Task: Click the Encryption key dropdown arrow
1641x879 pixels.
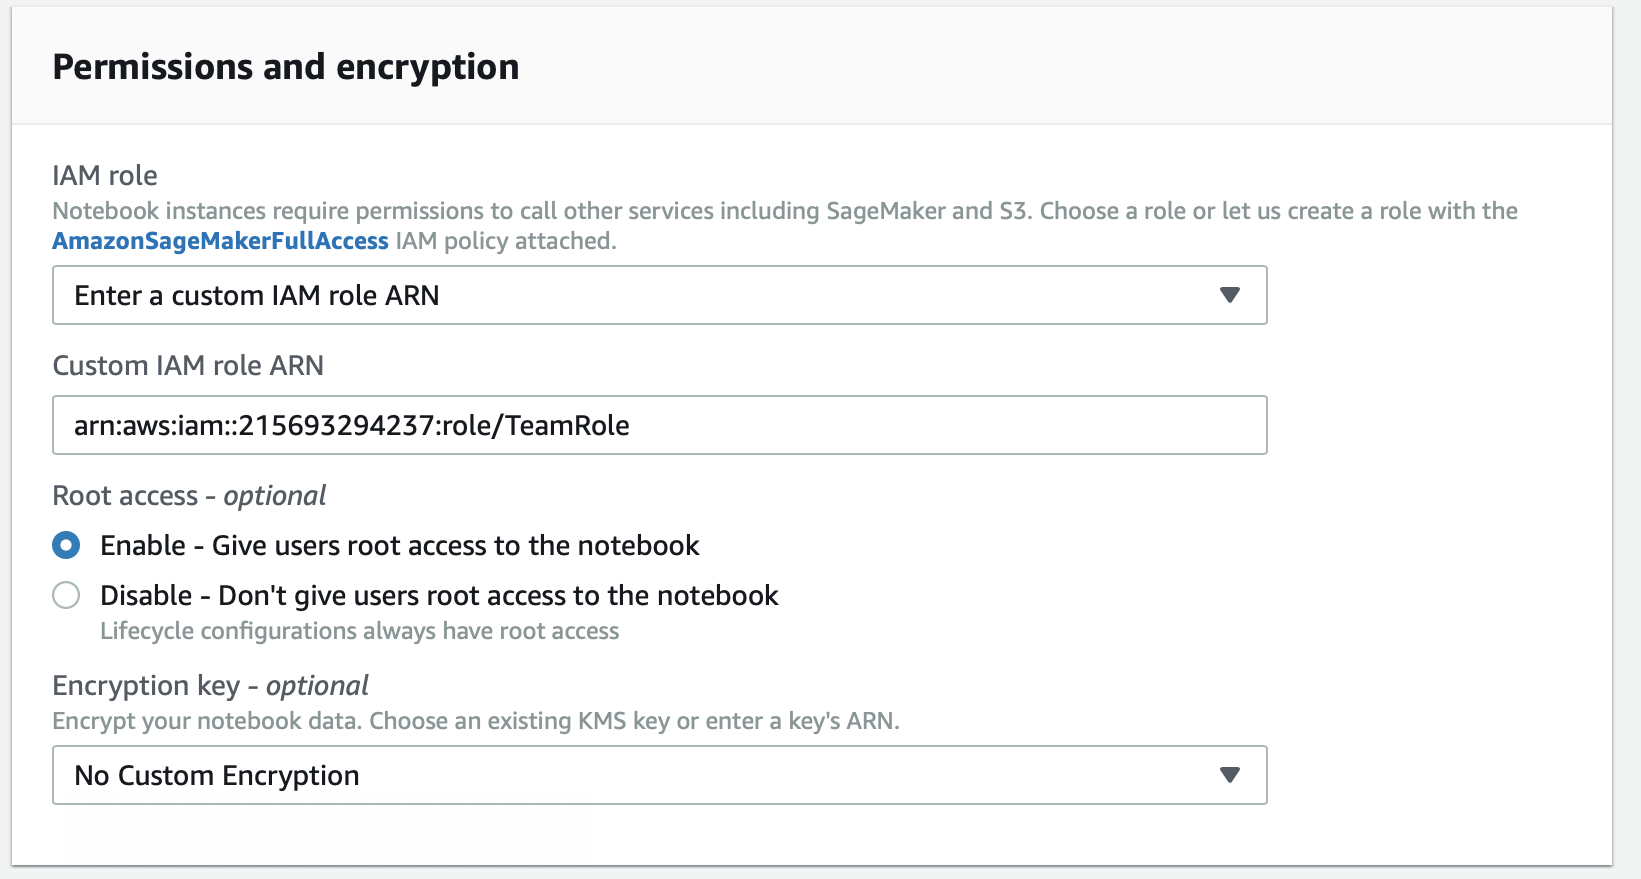Action: [1230, 775]
